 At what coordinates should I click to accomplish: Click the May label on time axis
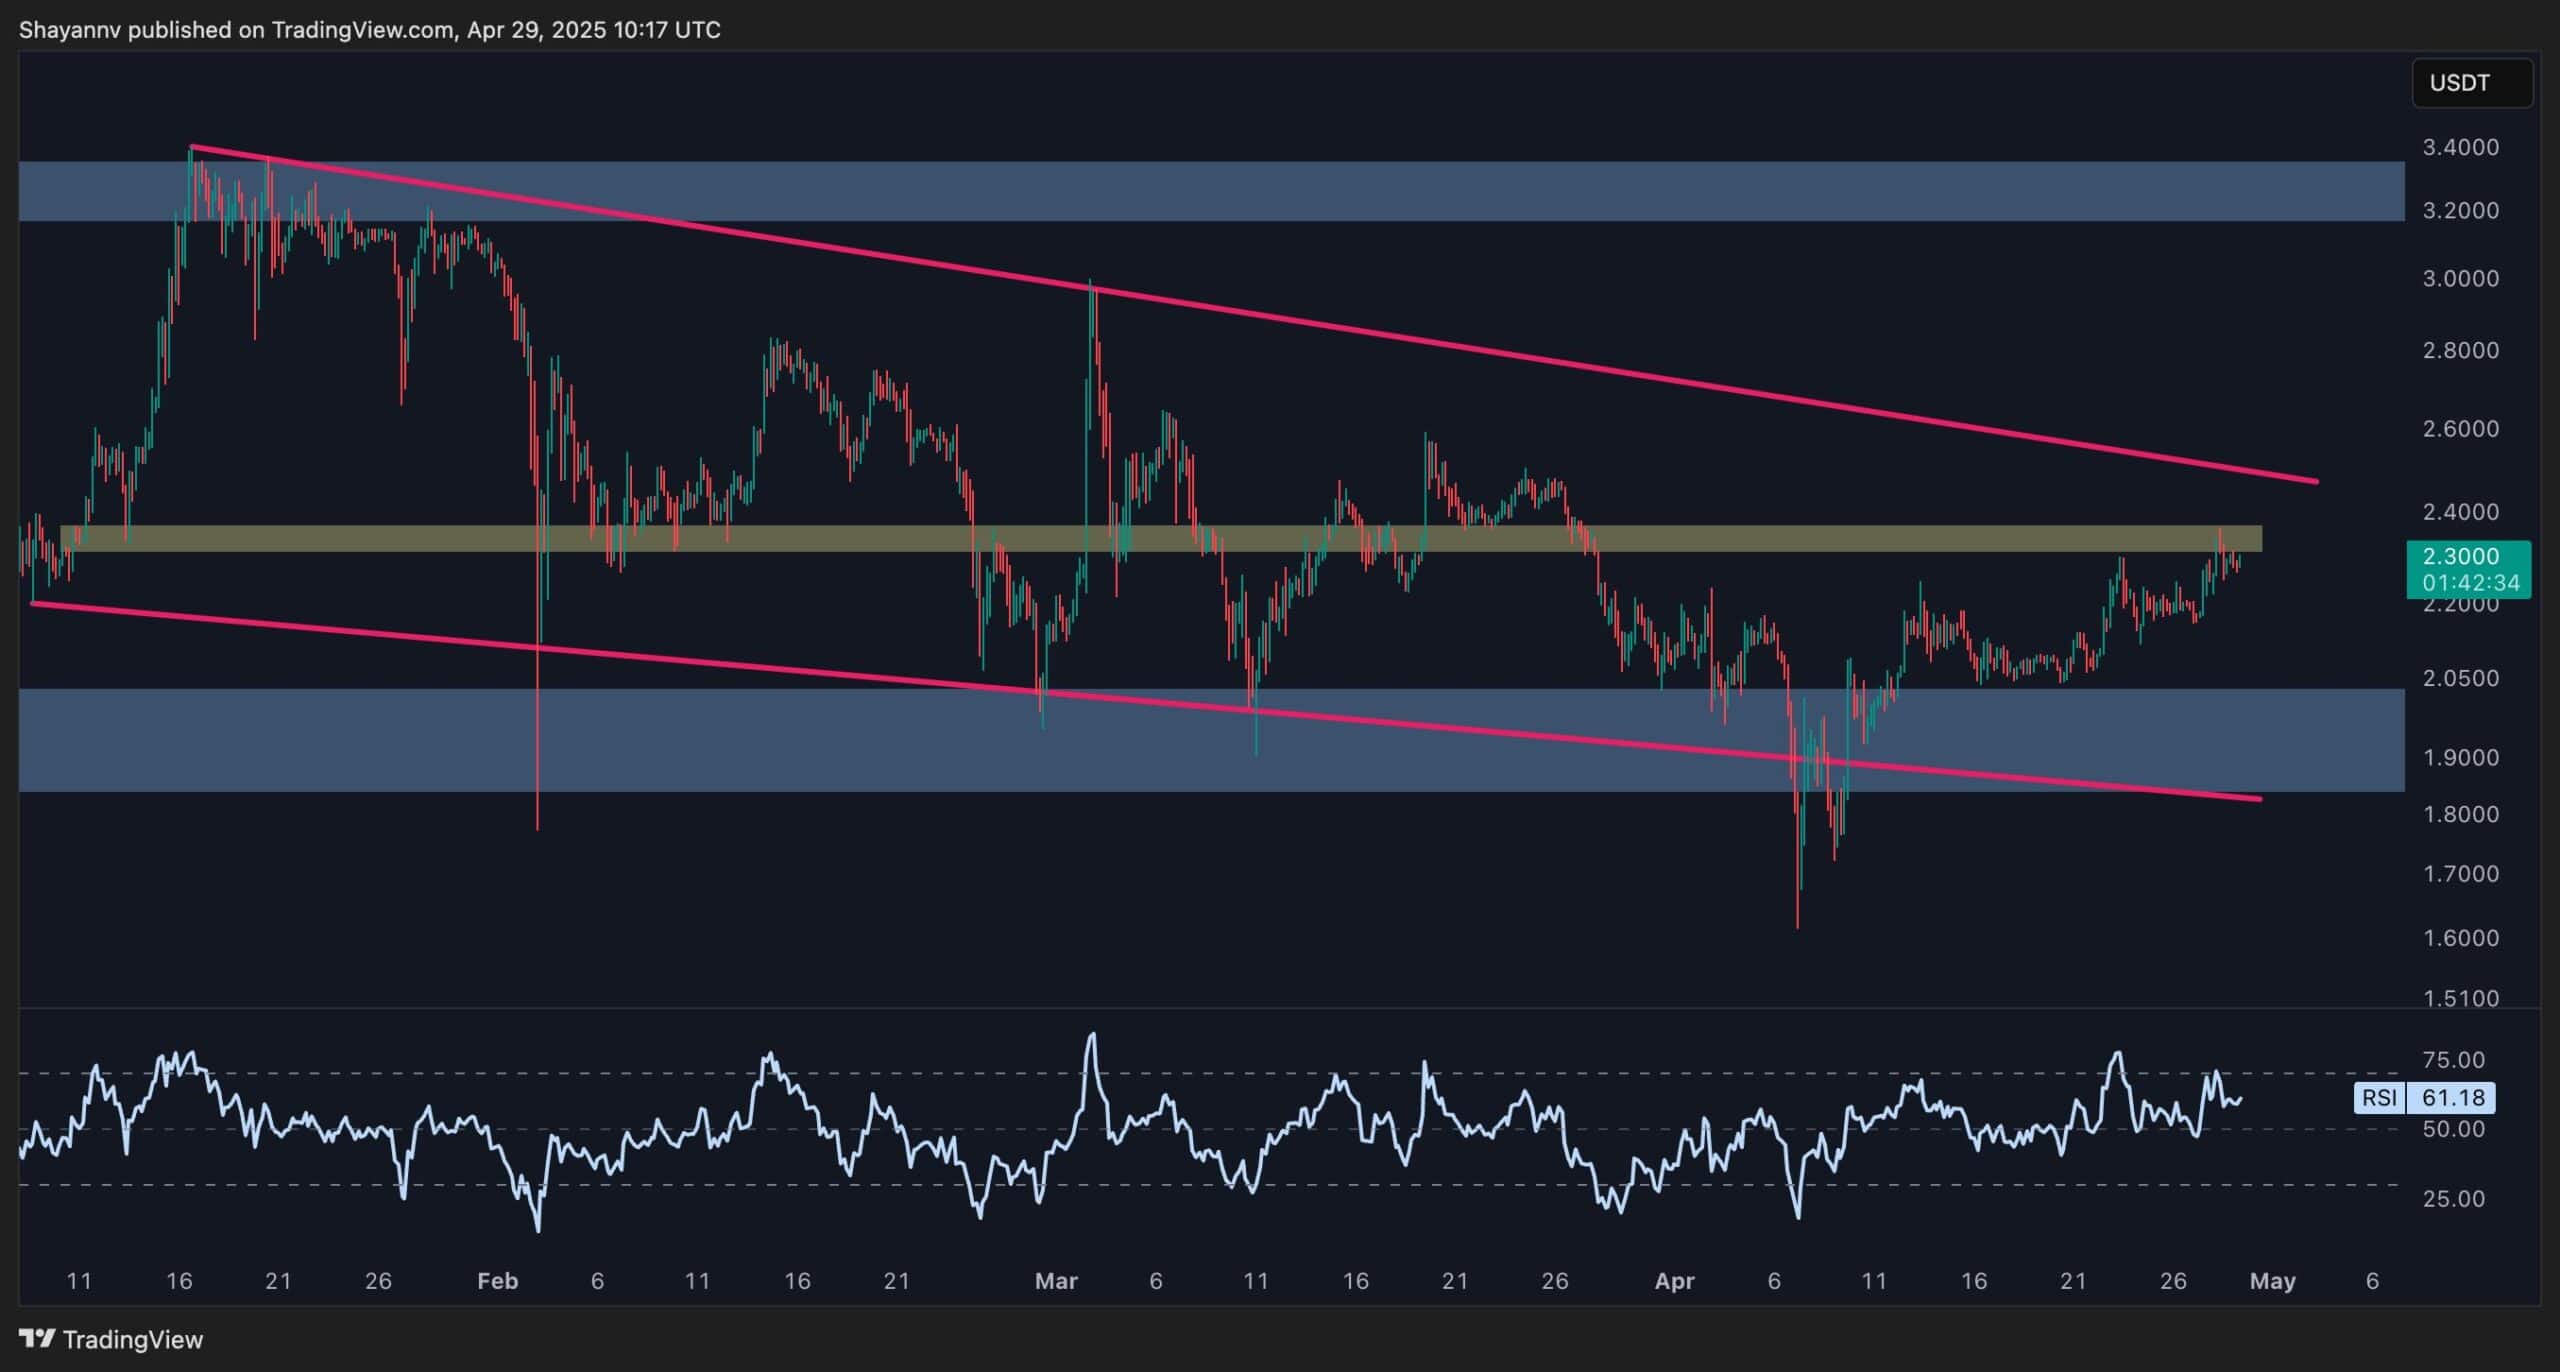[2272, 1281]
